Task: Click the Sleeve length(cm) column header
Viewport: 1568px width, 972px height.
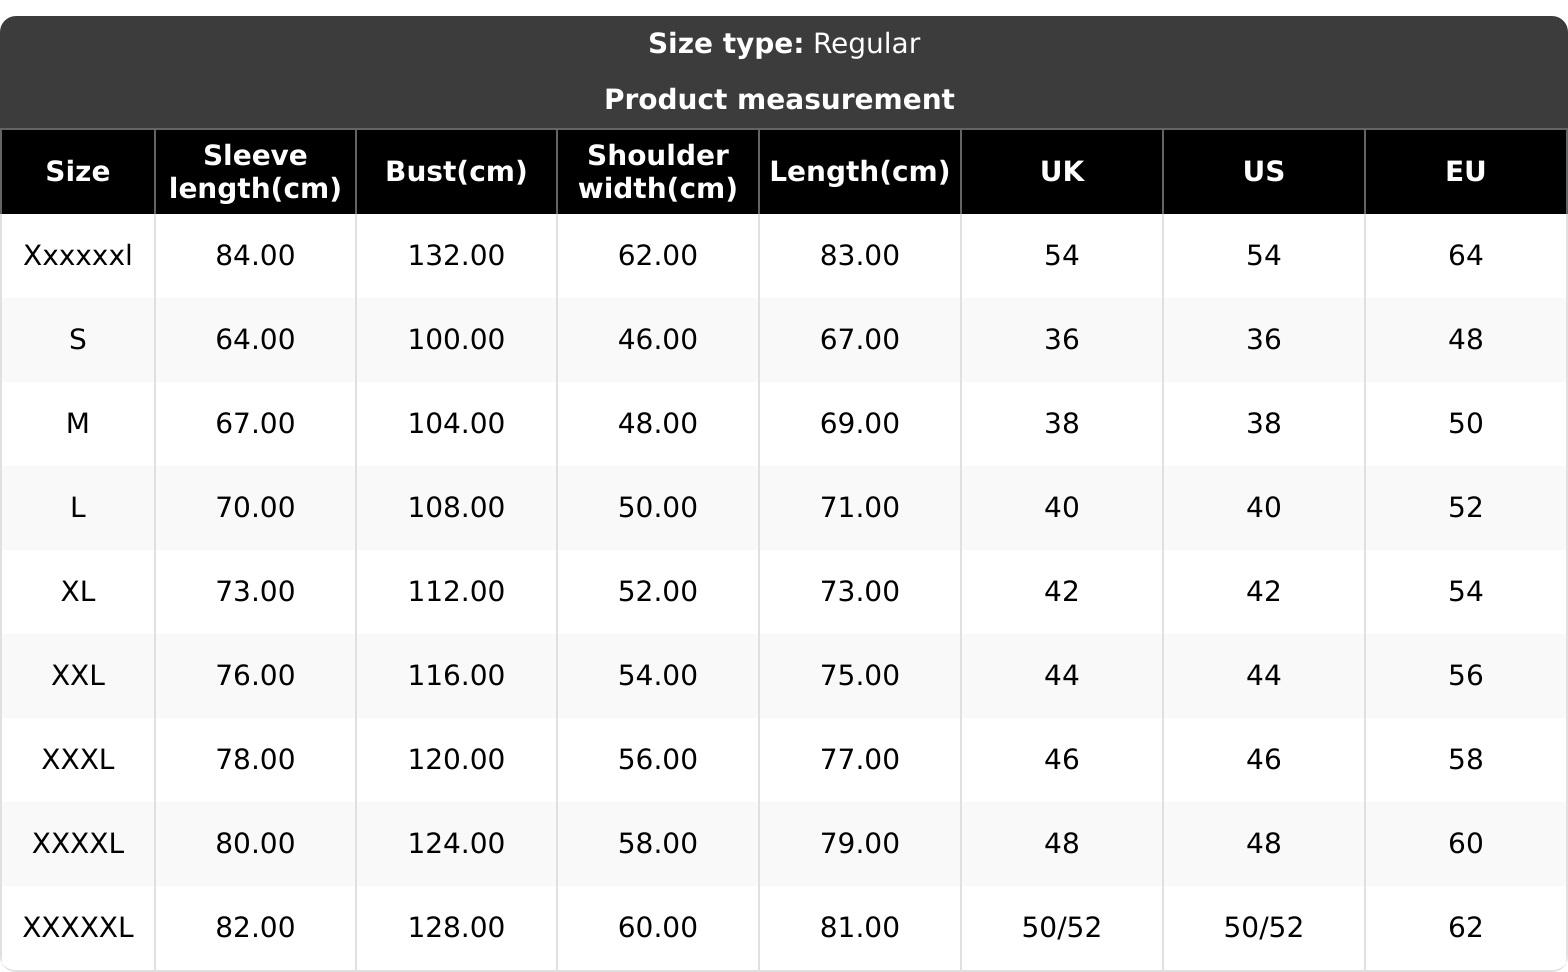Action: (255, 172)
